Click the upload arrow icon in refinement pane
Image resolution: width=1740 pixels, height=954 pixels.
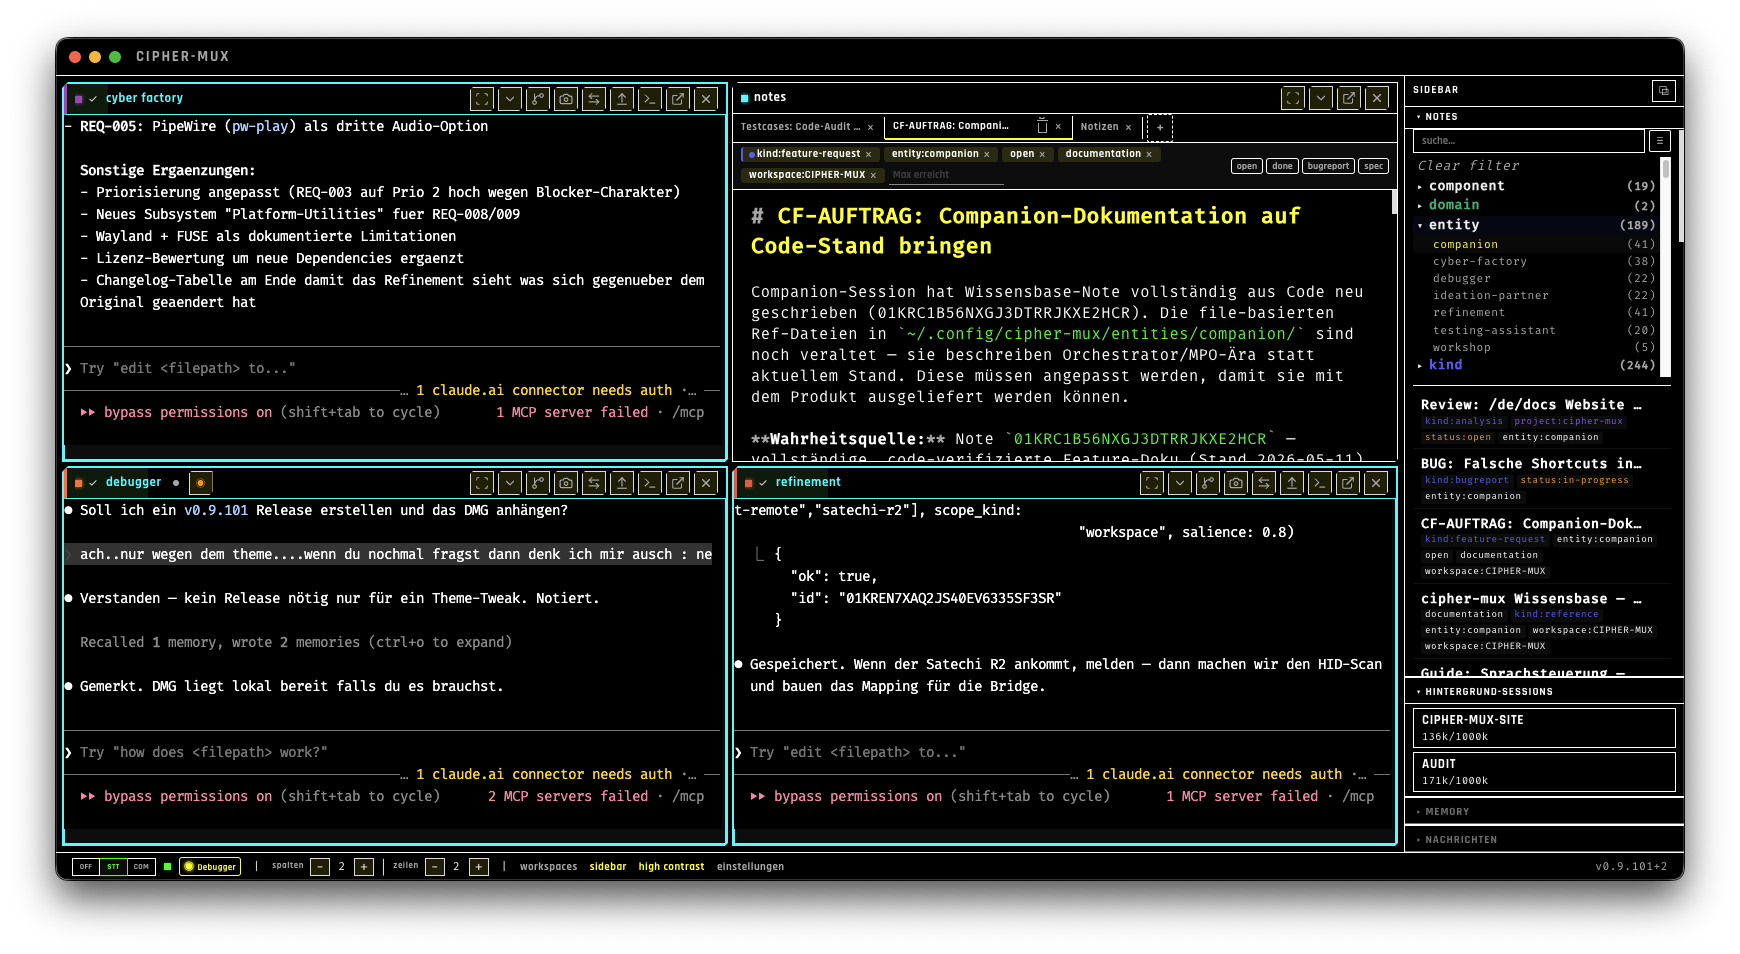pos(1292,483)
